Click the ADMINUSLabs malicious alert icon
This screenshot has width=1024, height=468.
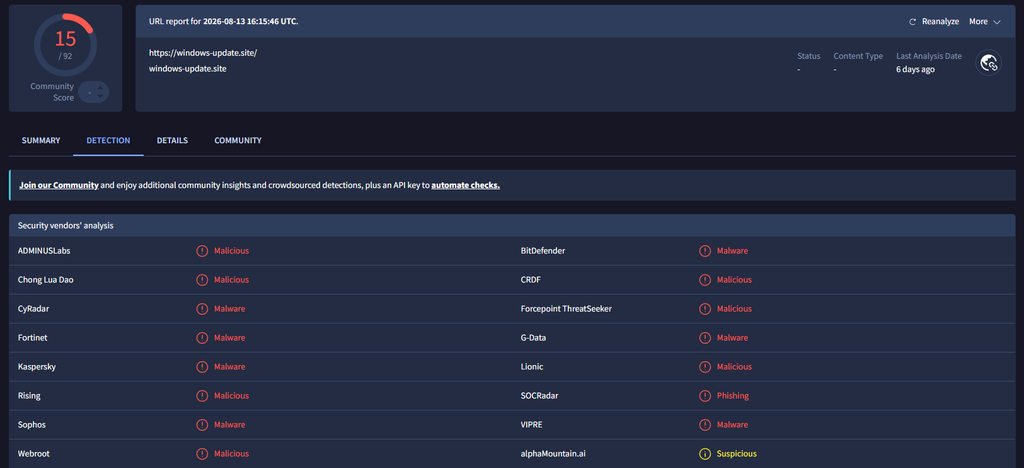(202, 251)
